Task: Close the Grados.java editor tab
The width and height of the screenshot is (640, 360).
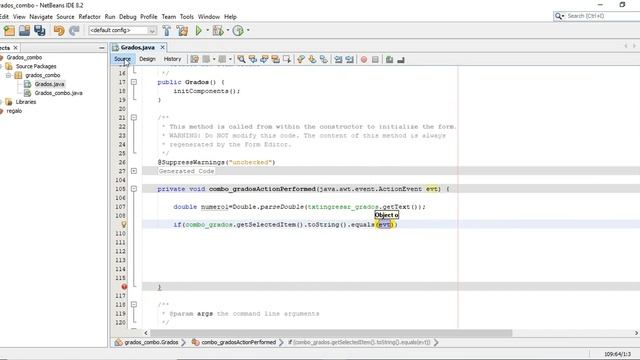Action: (x=162, y=48)
